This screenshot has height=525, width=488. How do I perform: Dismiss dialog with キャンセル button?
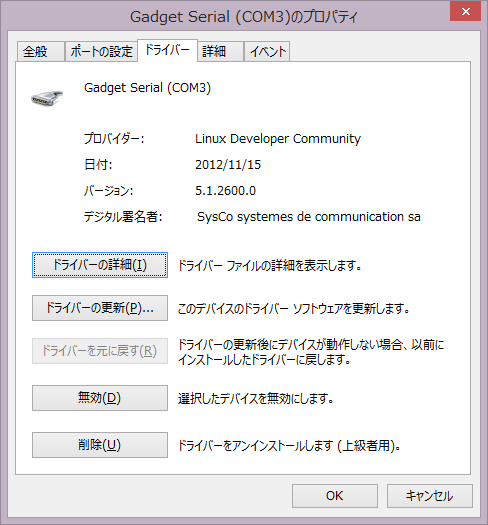click(x=430, y=496)
